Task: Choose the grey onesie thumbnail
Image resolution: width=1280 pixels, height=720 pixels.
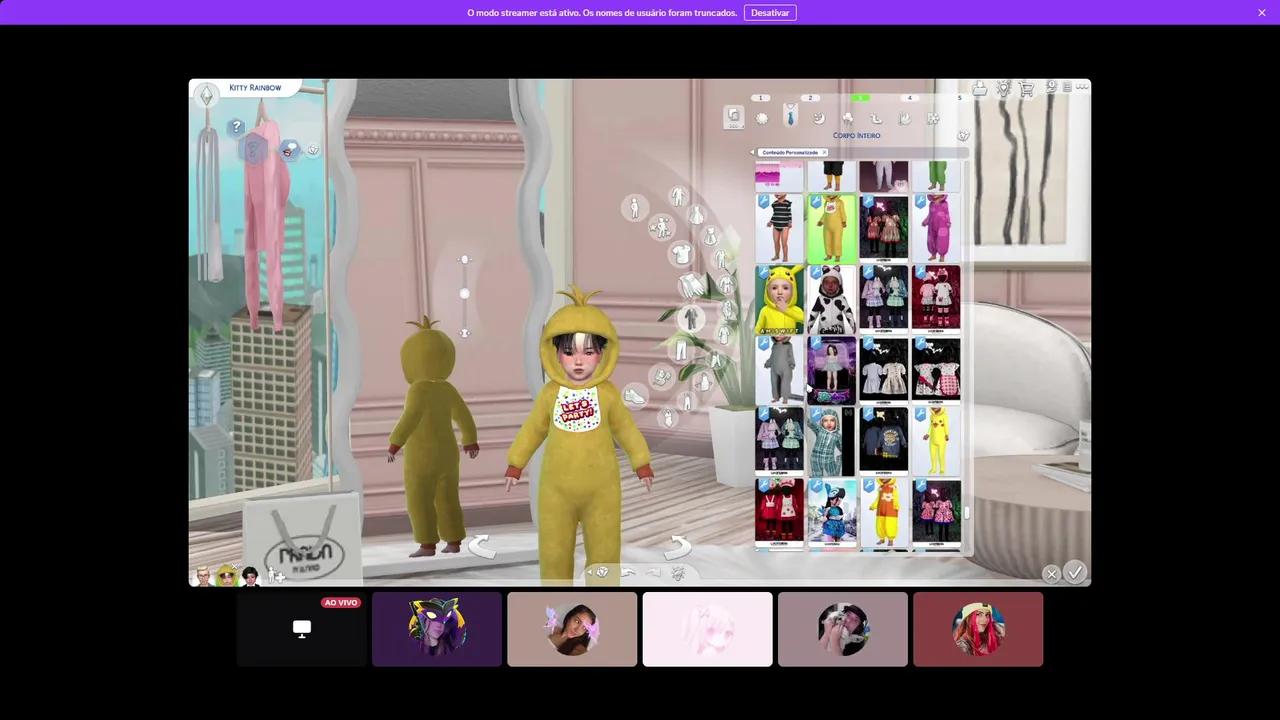Action: pos(779,370)
